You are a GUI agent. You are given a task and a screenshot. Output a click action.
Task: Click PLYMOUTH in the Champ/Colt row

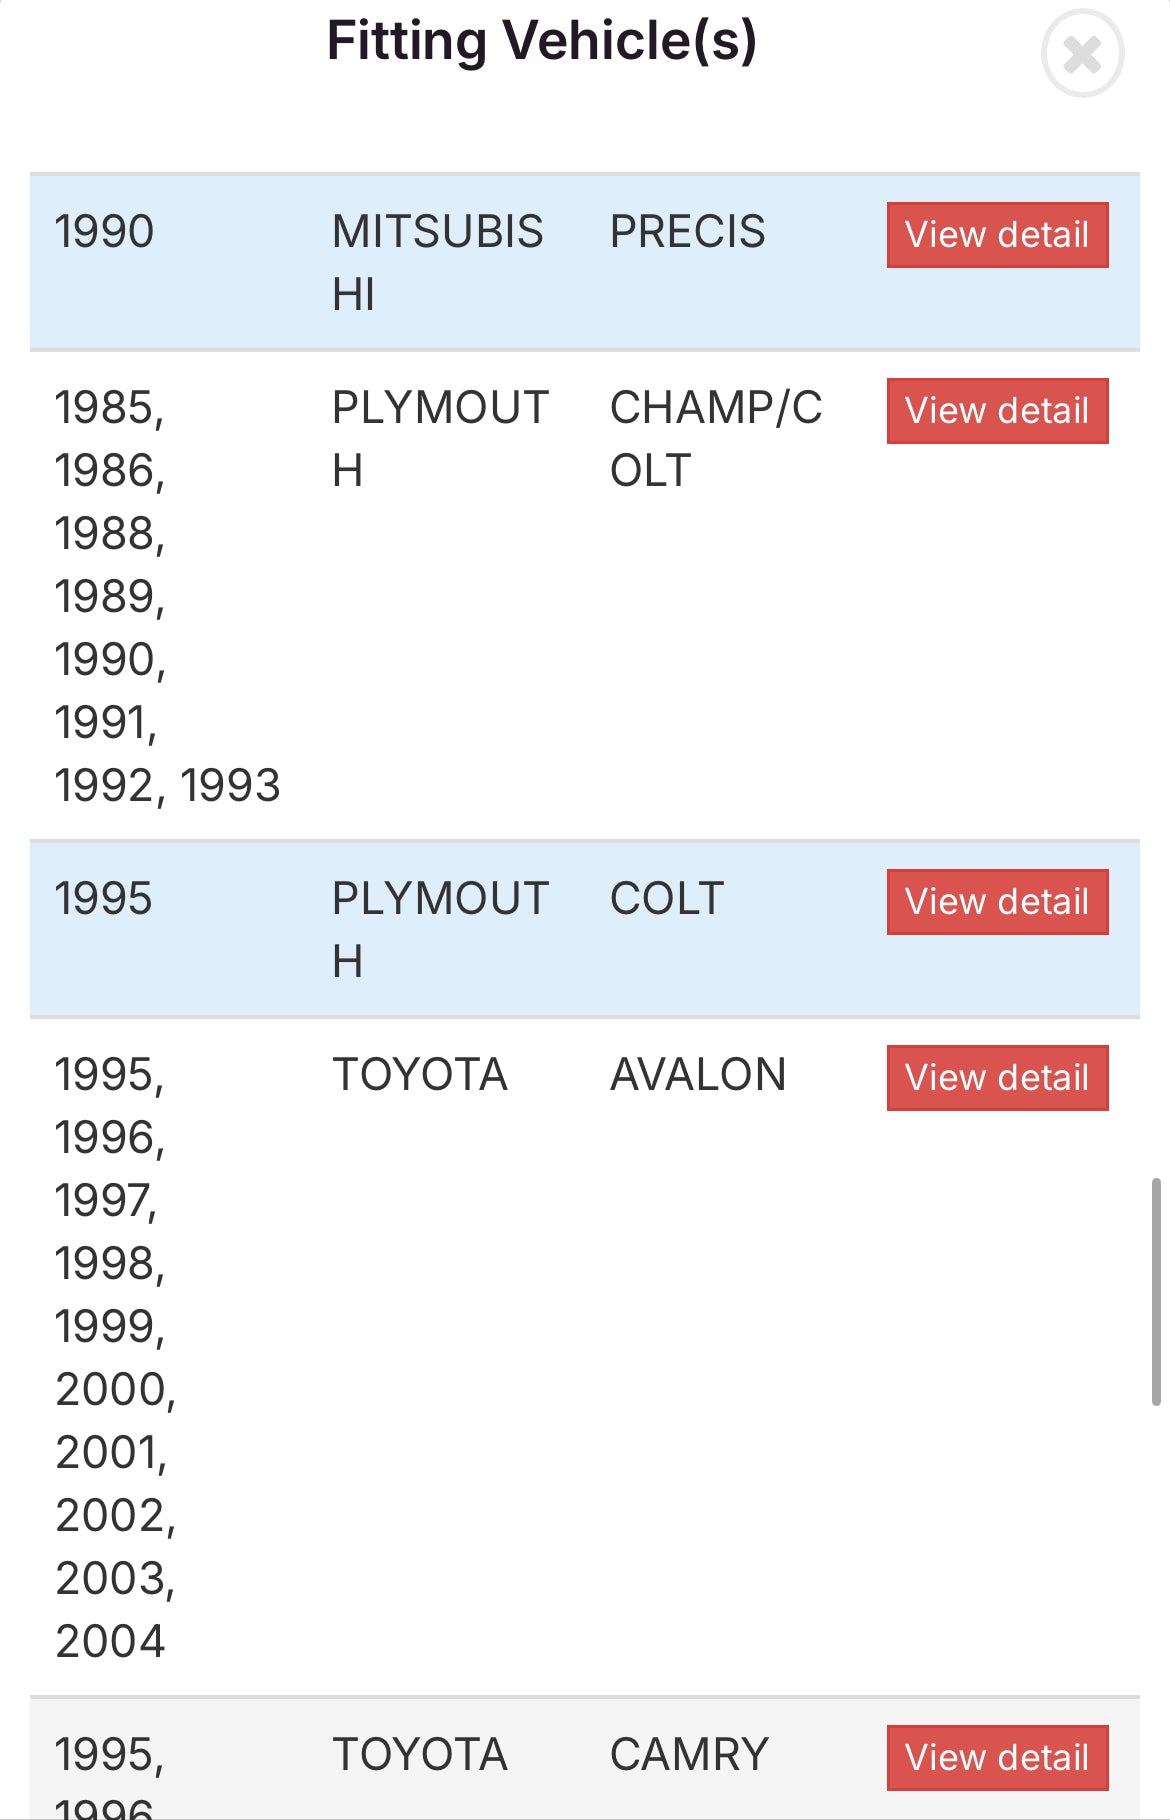440,438
